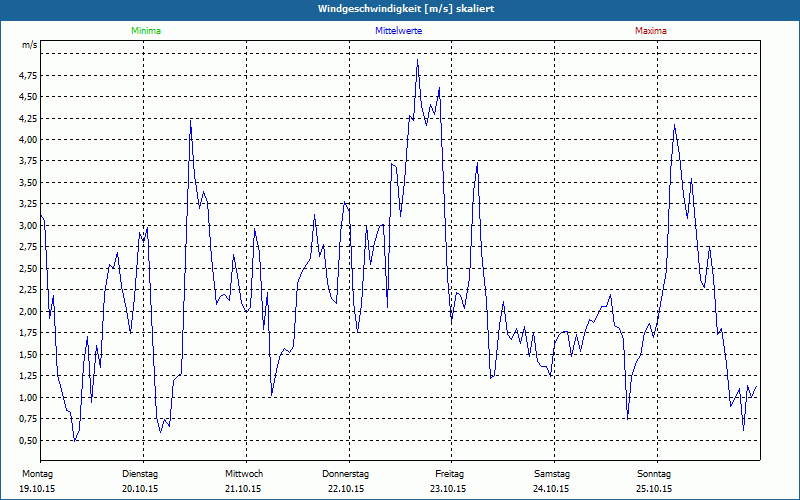Click the 3,50 y-axis value
Viewport: 800px width, 500px height.
tap(29, 183)
